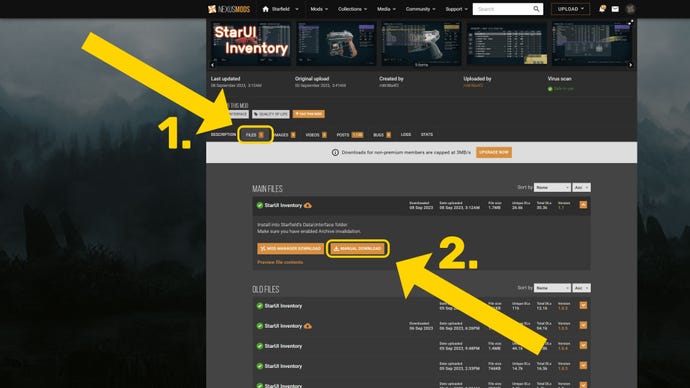Click the Upgrade Now button
690x388 pixels.
tap(494, 152)
